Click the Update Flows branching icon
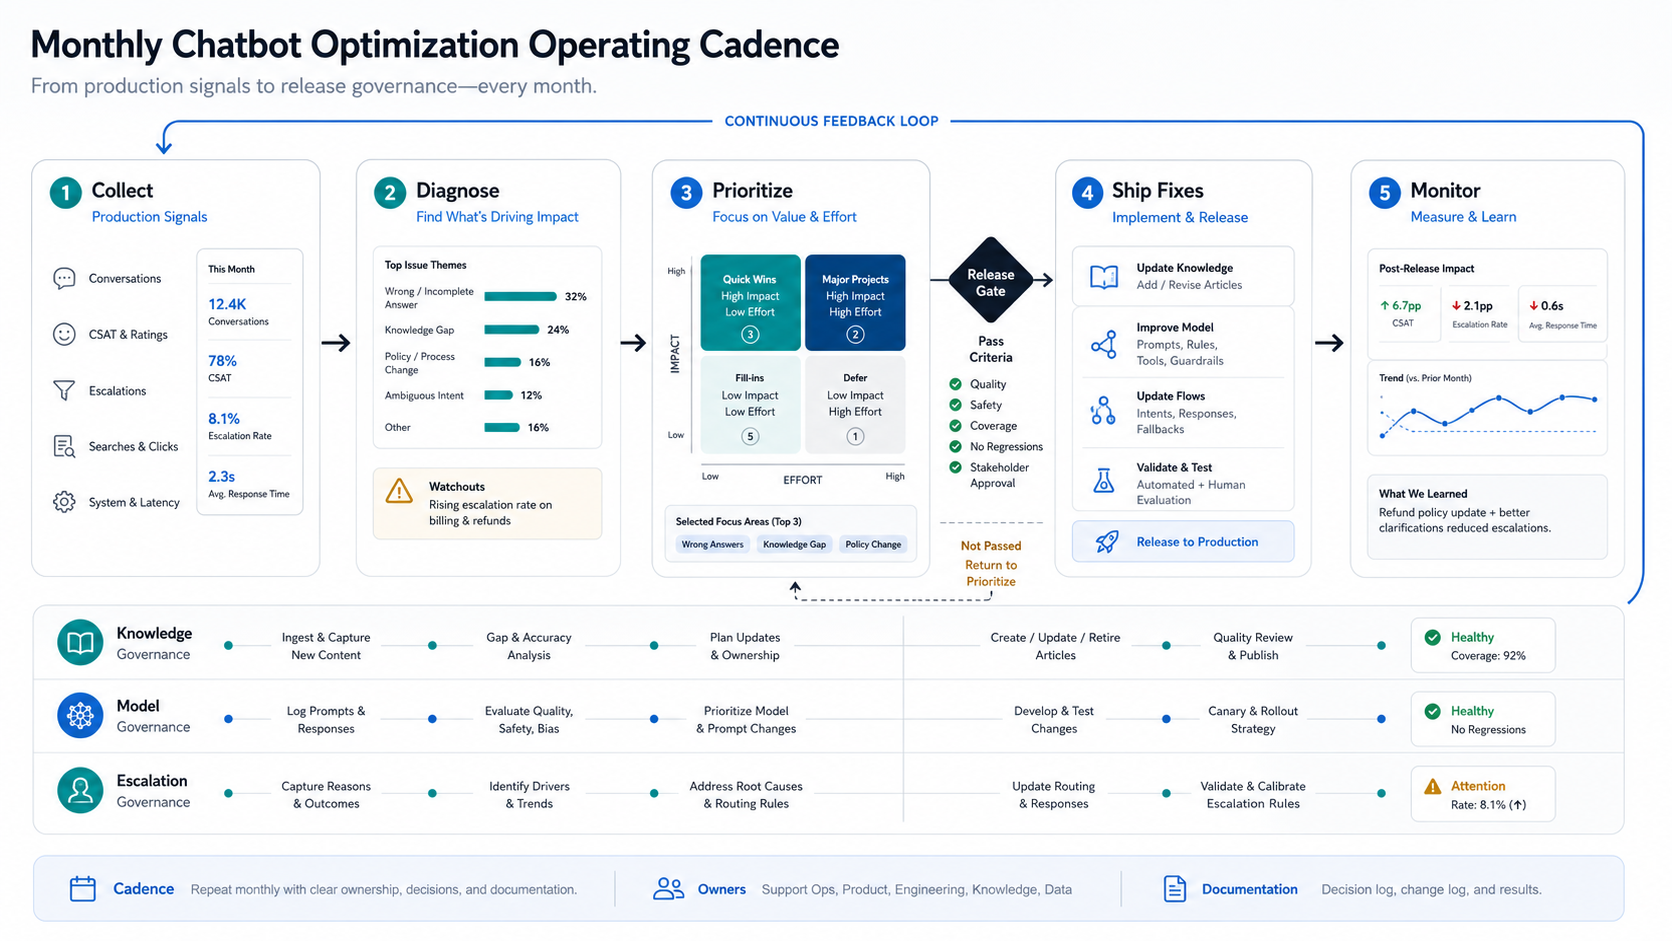The width and height of the screenshot is (1672, 941). (x=1103, y=410)
